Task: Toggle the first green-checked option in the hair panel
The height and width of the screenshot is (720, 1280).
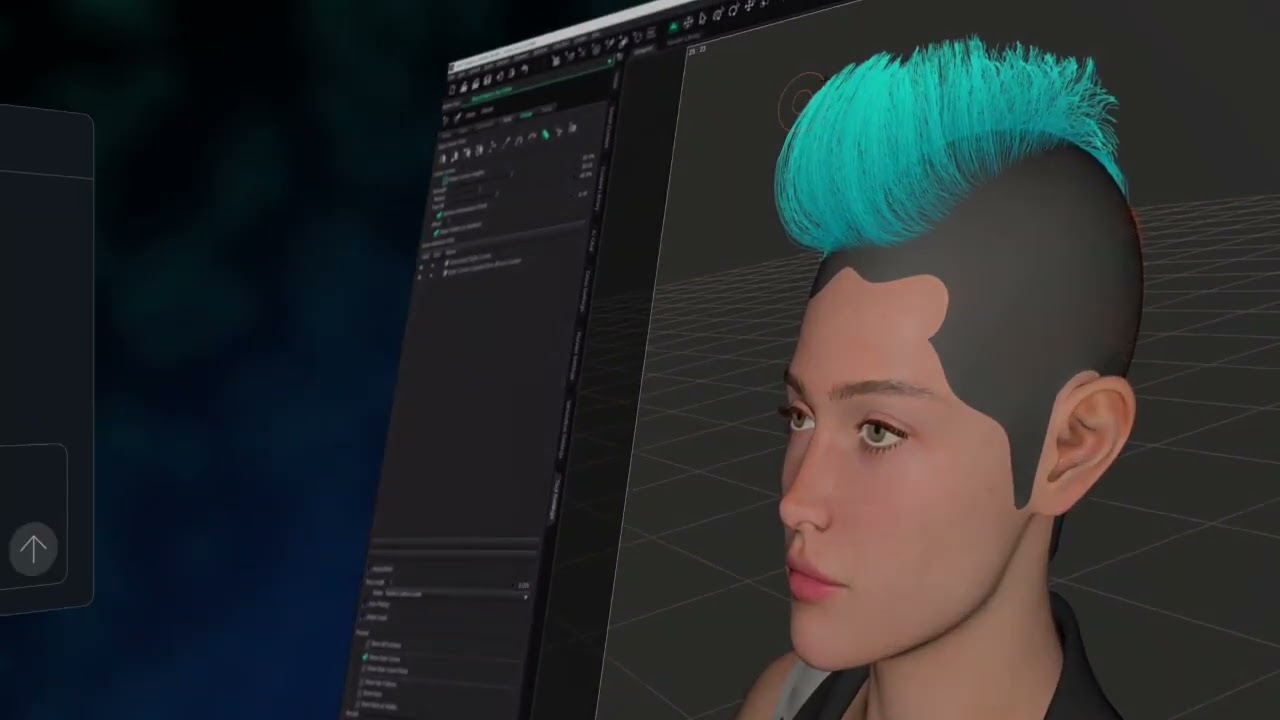Action: click(x=439, y=215)
